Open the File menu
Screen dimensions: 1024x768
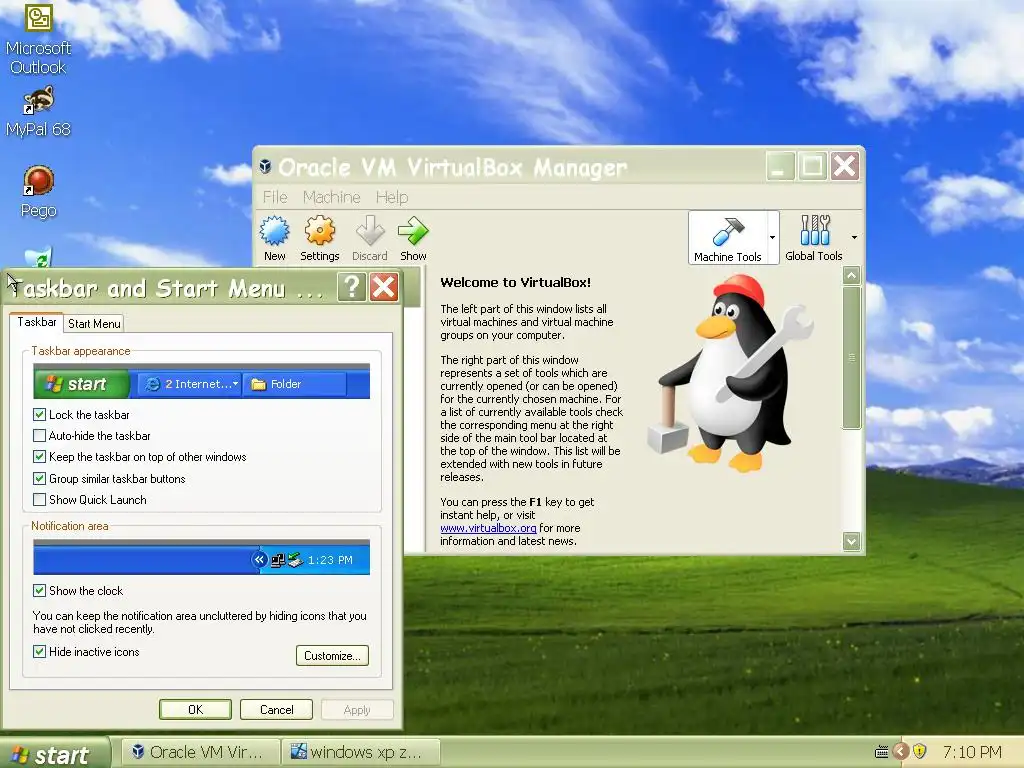275,197
